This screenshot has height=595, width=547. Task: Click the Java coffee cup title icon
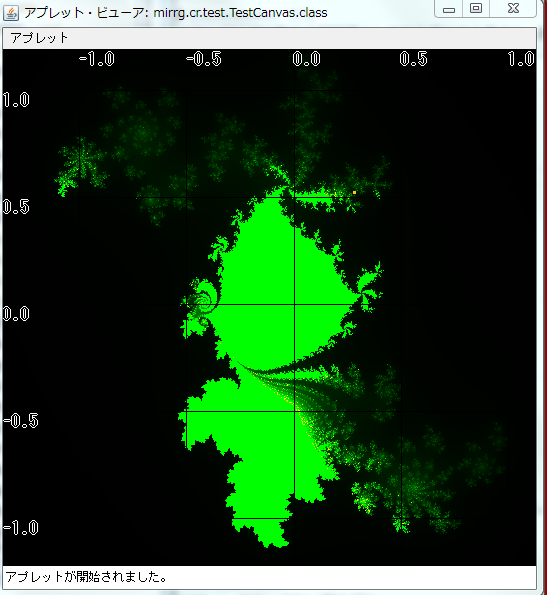(x=11, y=13)
